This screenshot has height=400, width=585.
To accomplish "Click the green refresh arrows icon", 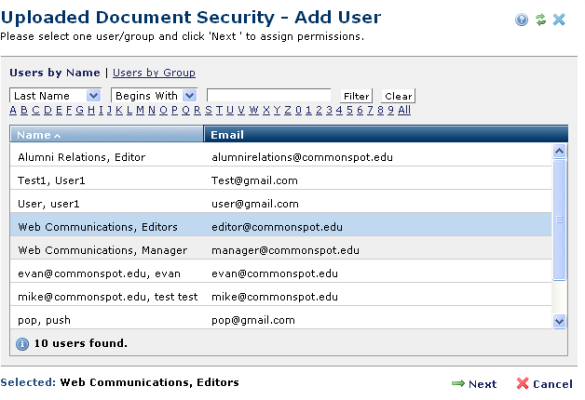I will click(541, 19).
